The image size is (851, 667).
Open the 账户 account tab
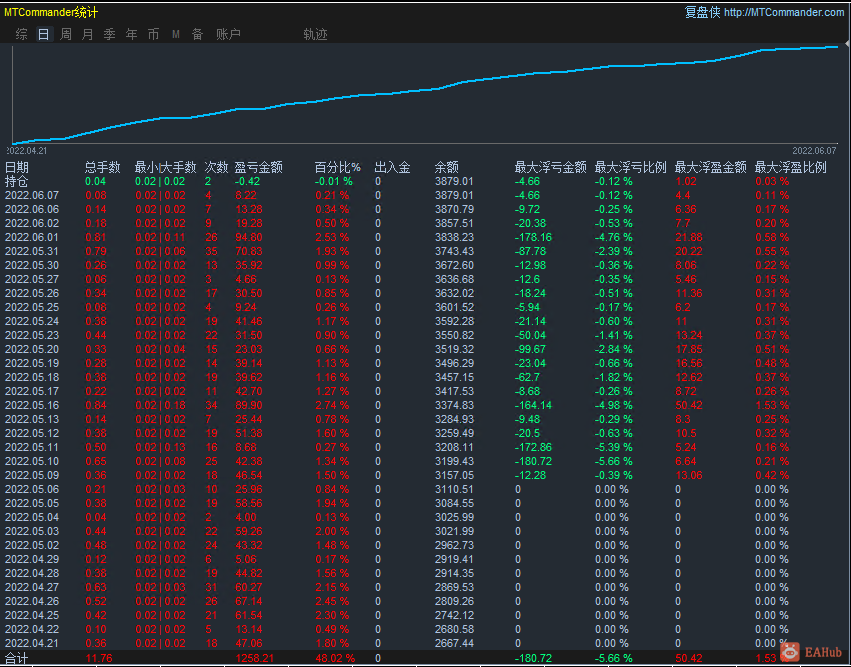(x=226, y=32)
